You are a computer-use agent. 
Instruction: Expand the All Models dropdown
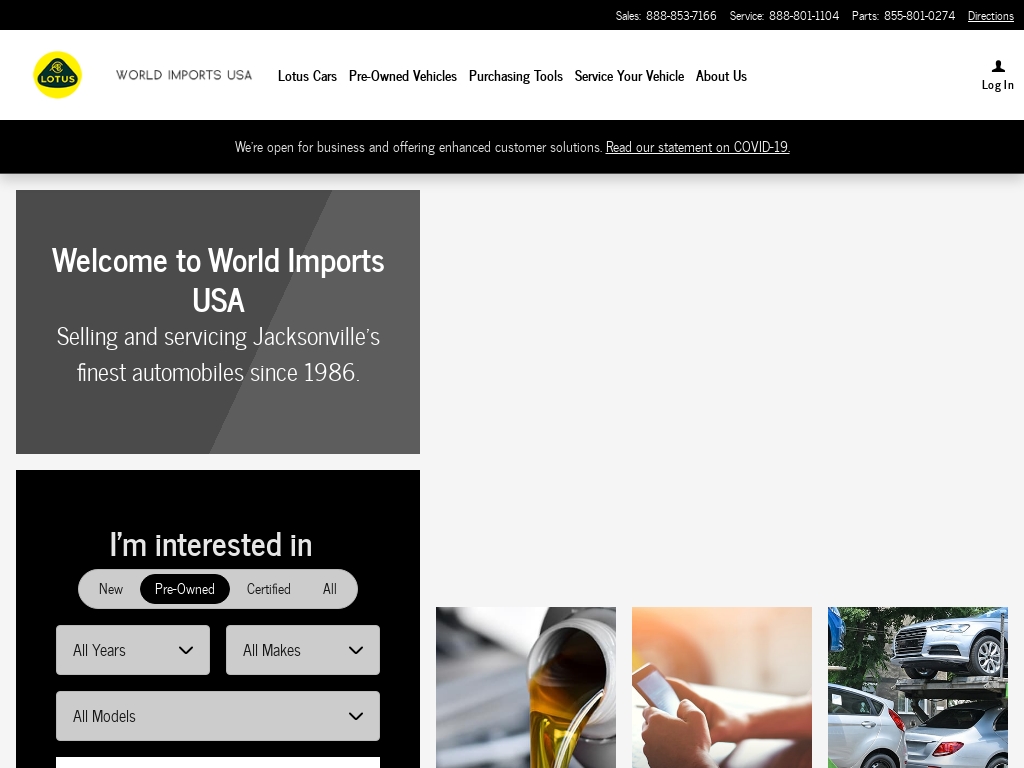click(x=218, y=716)
